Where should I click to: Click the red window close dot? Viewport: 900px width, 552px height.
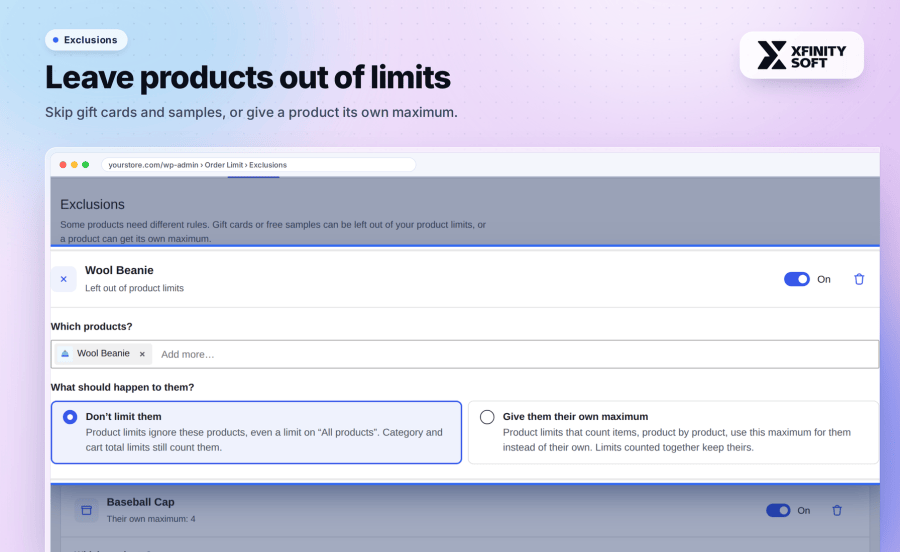tap(63, 165)
